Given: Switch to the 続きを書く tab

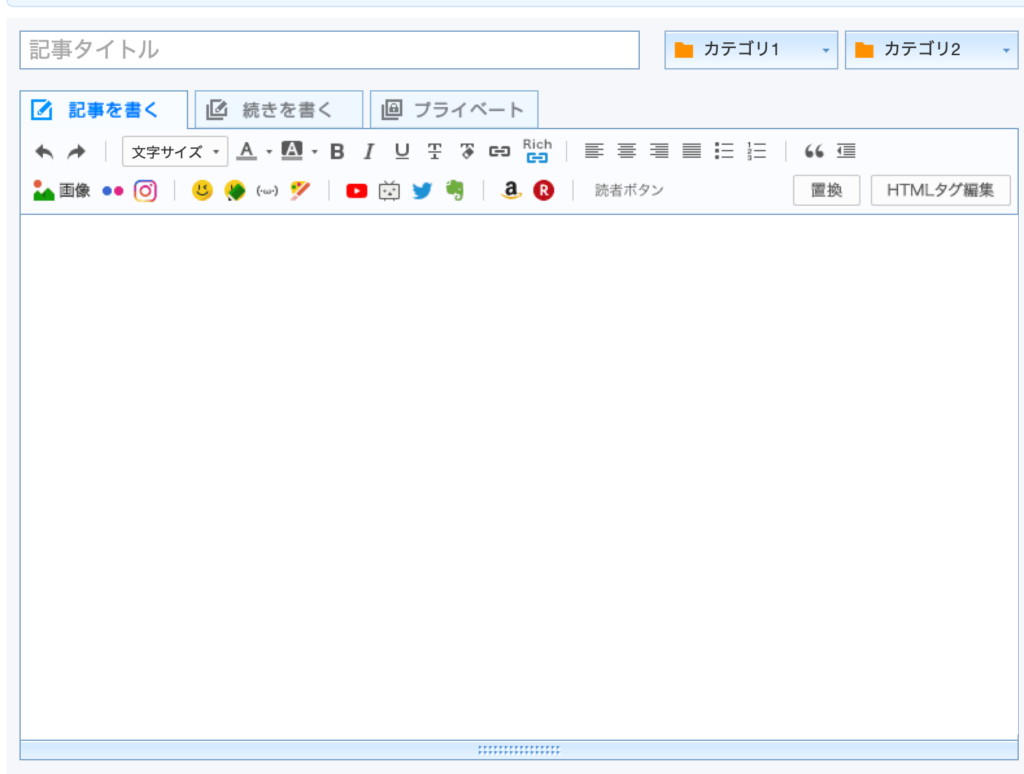Looking at the screenshot, I should pyautogui.click(x=278, y=110).
